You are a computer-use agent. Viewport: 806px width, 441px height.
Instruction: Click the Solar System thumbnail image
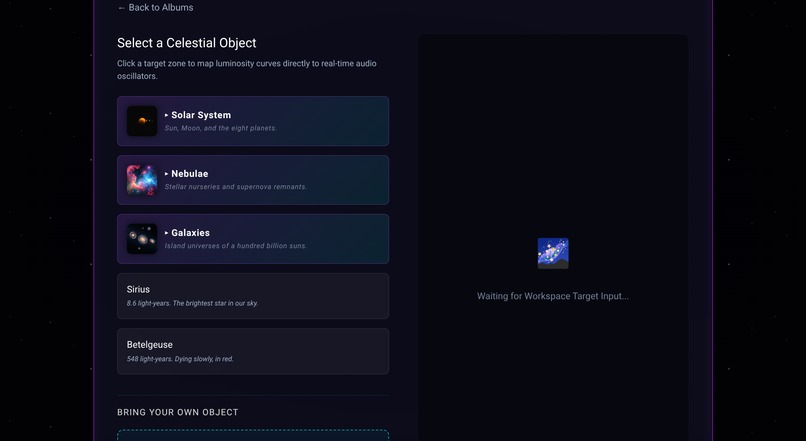[x=142, y=121]
